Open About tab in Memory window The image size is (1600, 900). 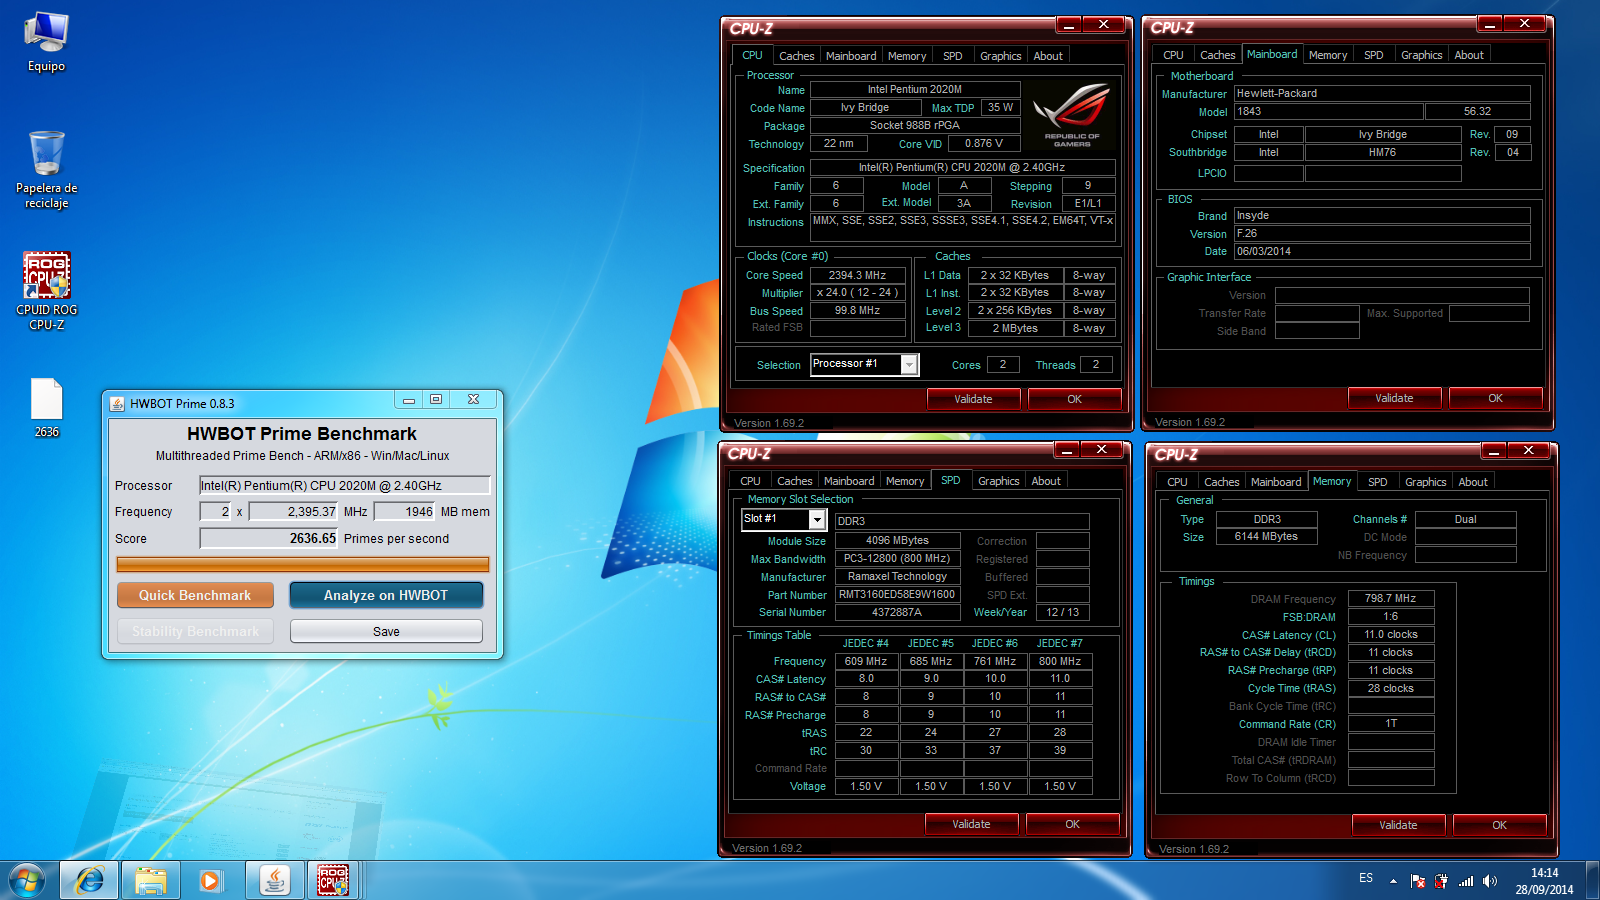[x=1473, y=482]
